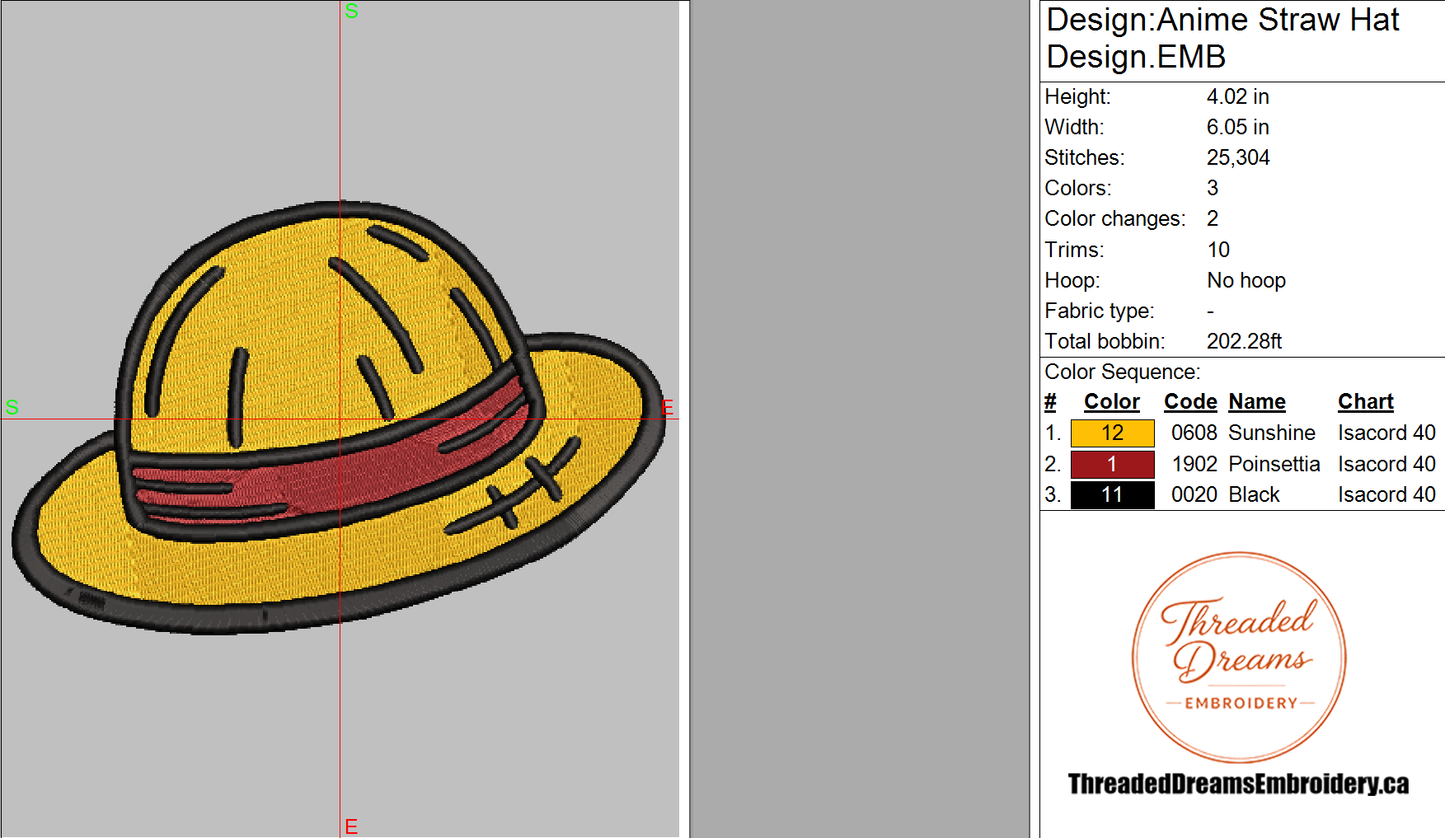The width and height of the screenshot is (1445, 838).
Task: Click the Stitches count '25,304'
Action: [1238, 158]
